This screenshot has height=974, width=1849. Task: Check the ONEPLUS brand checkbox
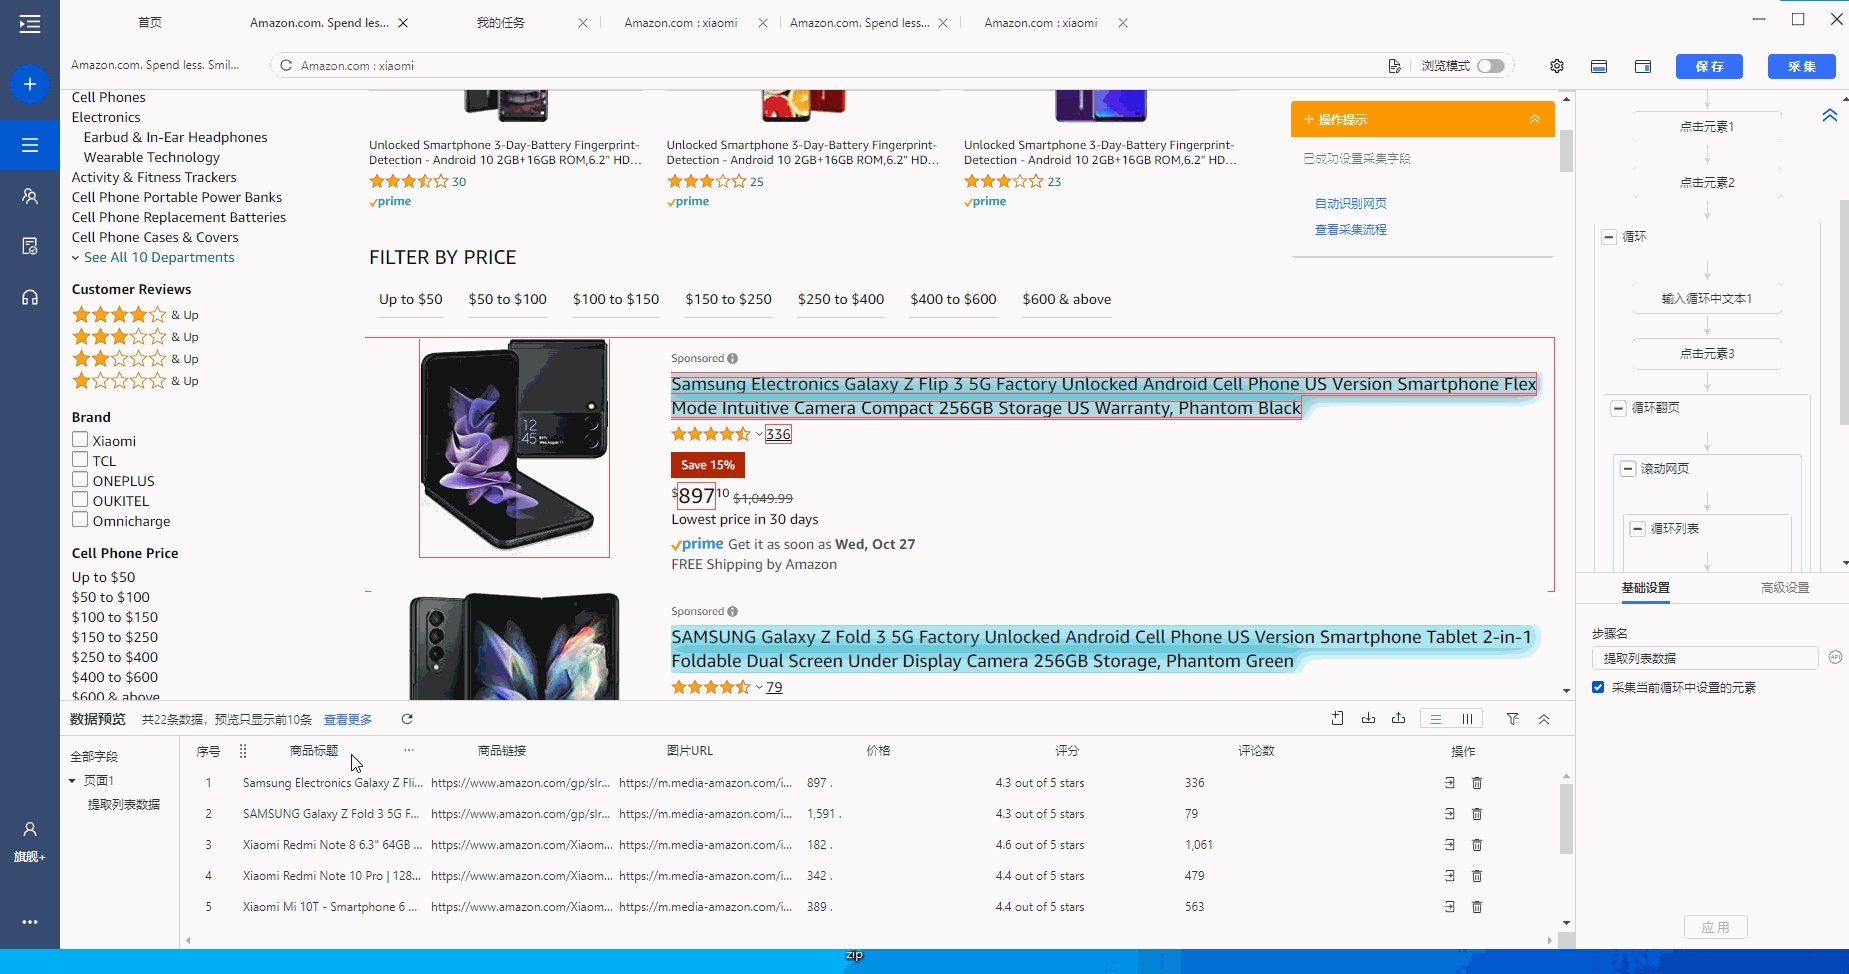coord(80,479)
